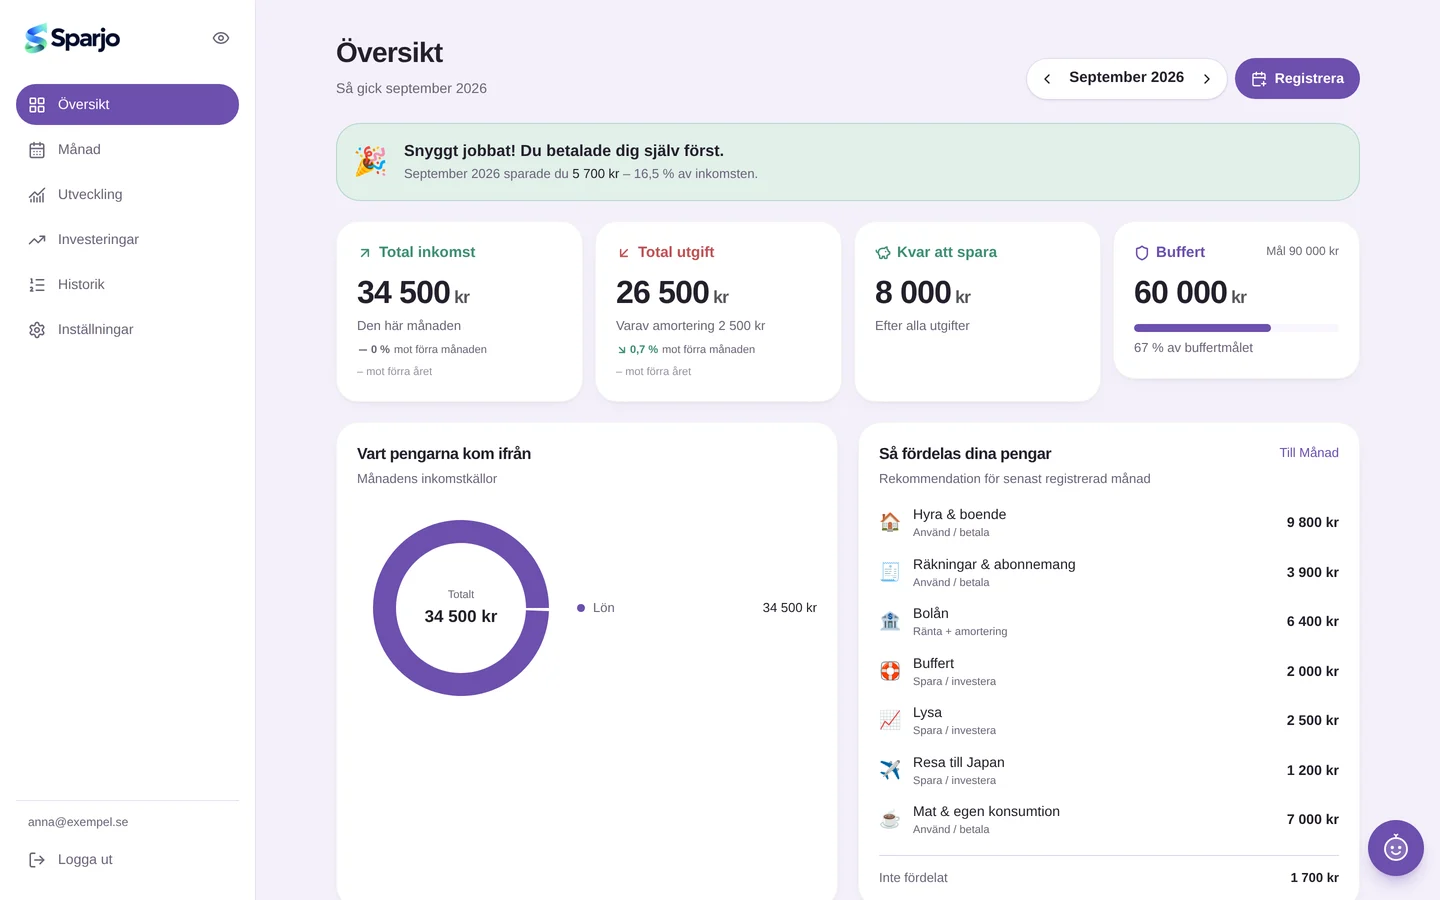1440x900 pixels.
Task: Click the Total inkomst arrow icon
Action: click(365, 253)
